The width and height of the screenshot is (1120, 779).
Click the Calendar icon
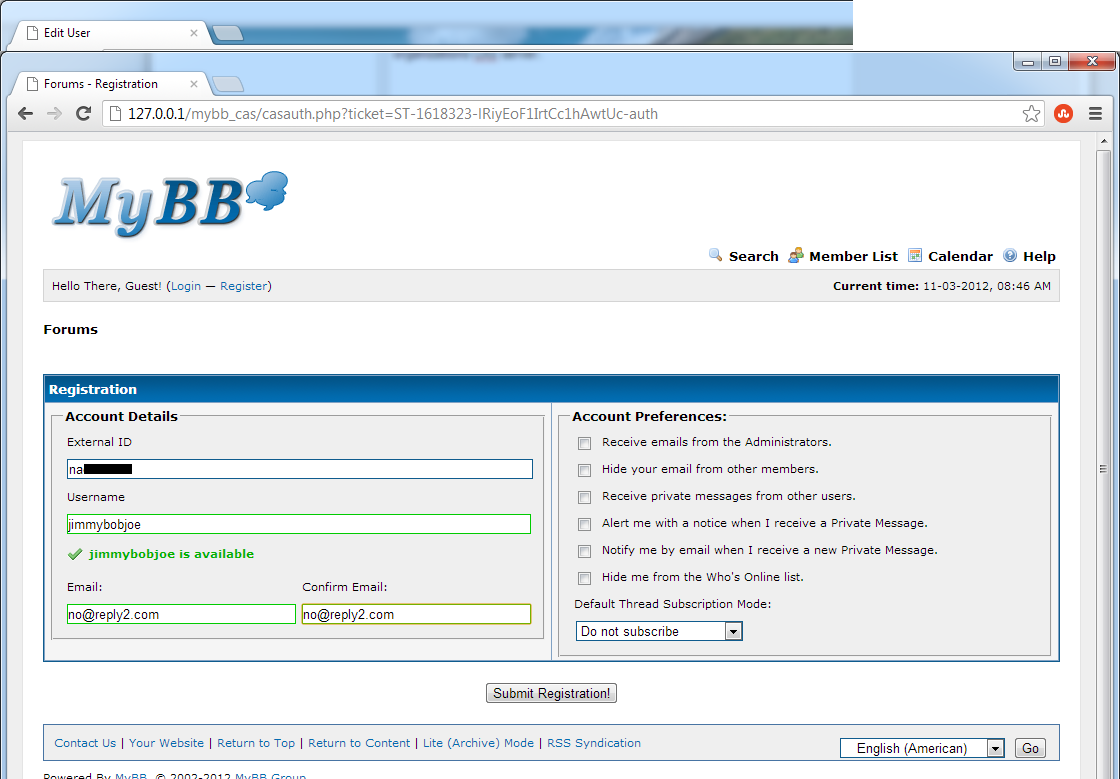[x=914, y=255]
